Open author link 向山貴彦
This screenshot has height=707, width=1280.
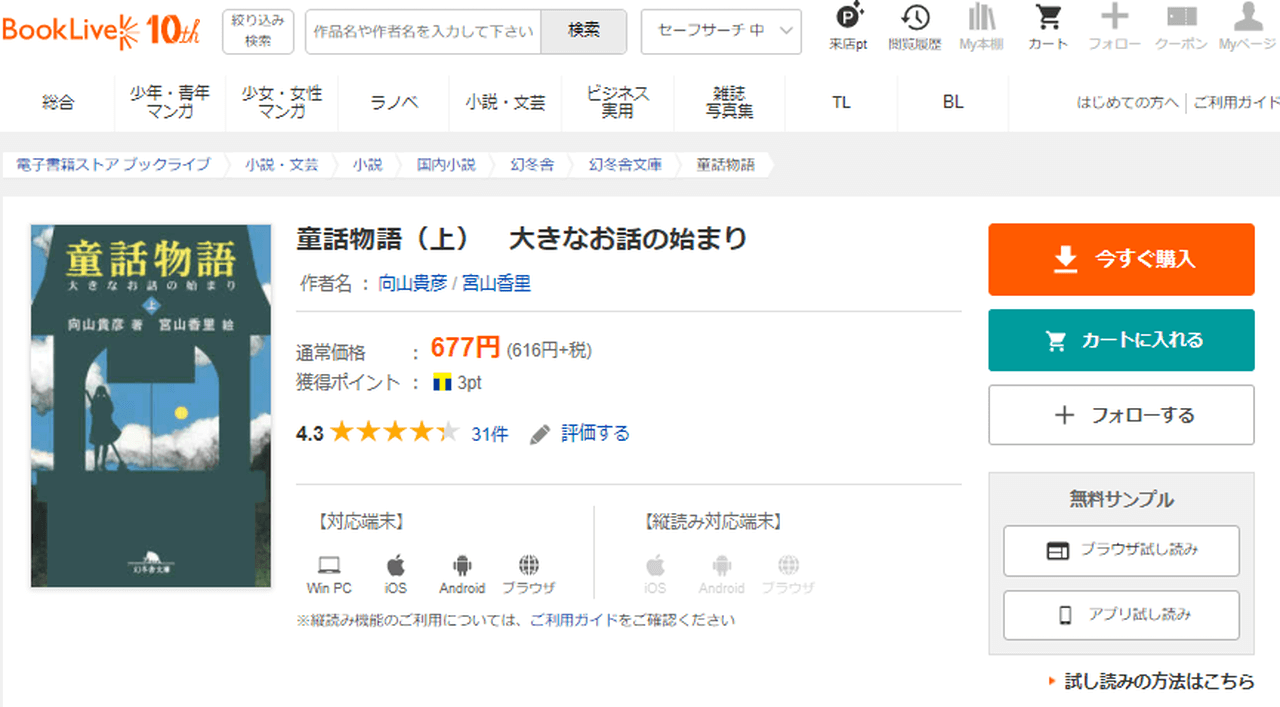coord(413,284)
